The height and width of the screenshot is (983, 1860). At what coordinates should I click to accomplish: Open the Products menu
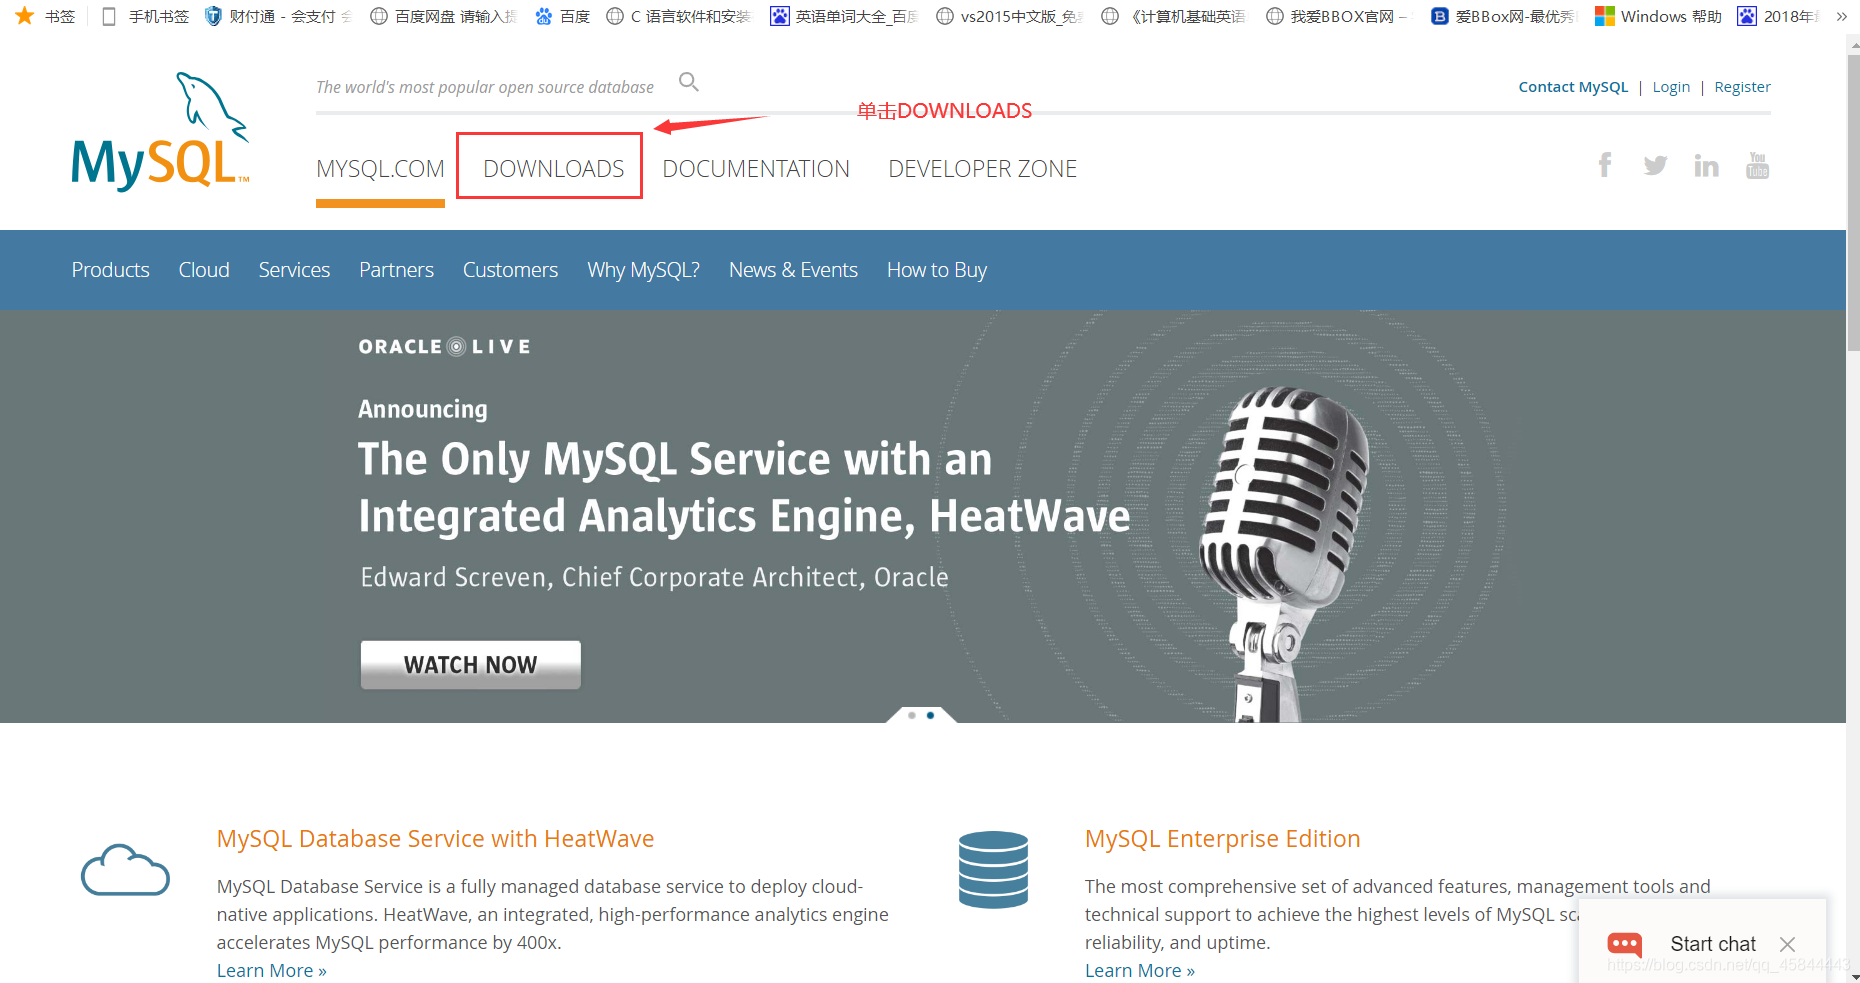tap(110, 270)
